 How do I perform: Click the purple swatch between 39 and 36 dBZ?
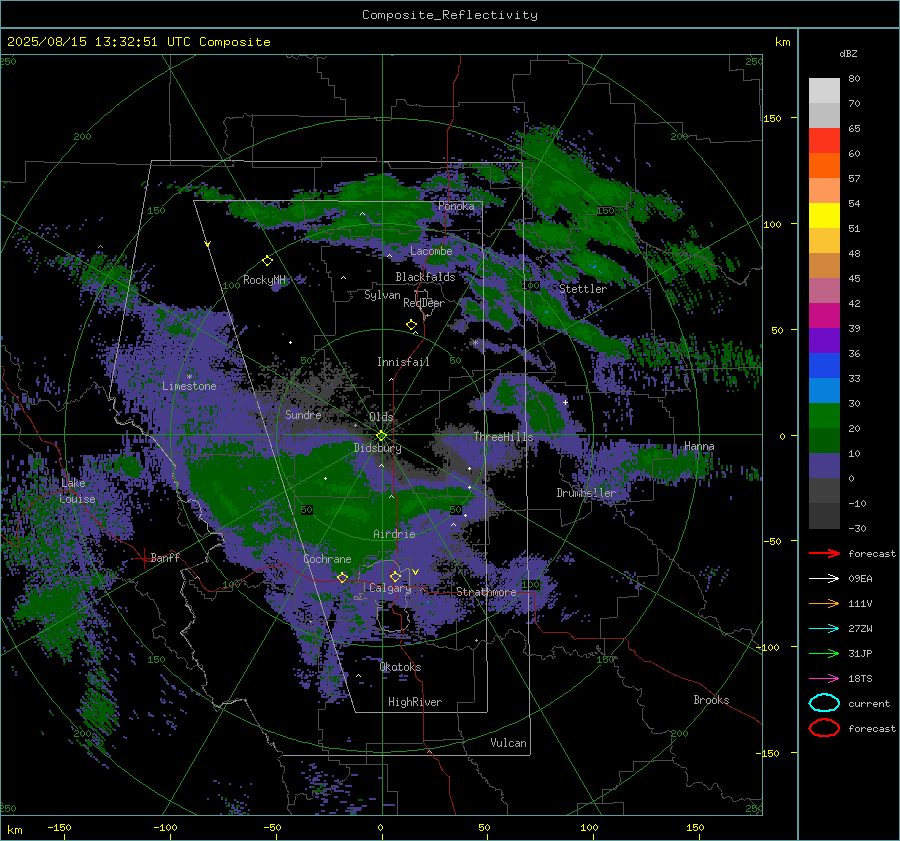[824, 340]
